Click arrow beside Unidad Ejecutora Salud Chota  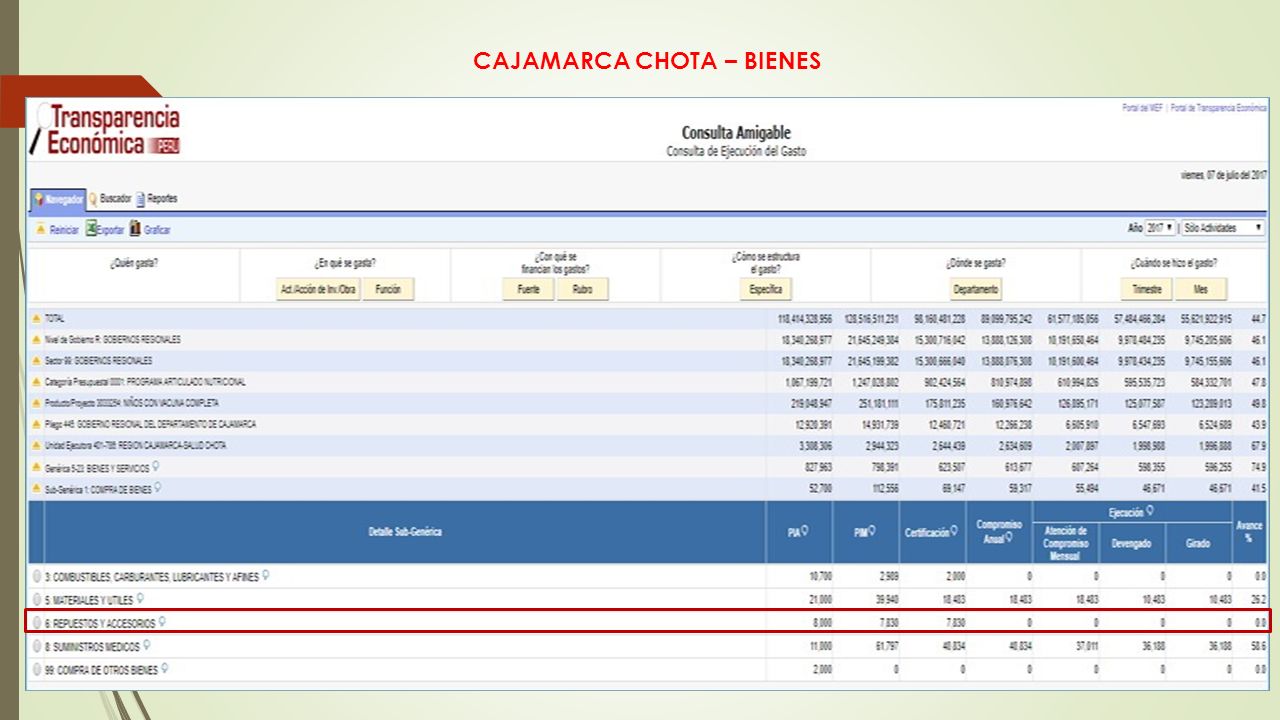37,446
